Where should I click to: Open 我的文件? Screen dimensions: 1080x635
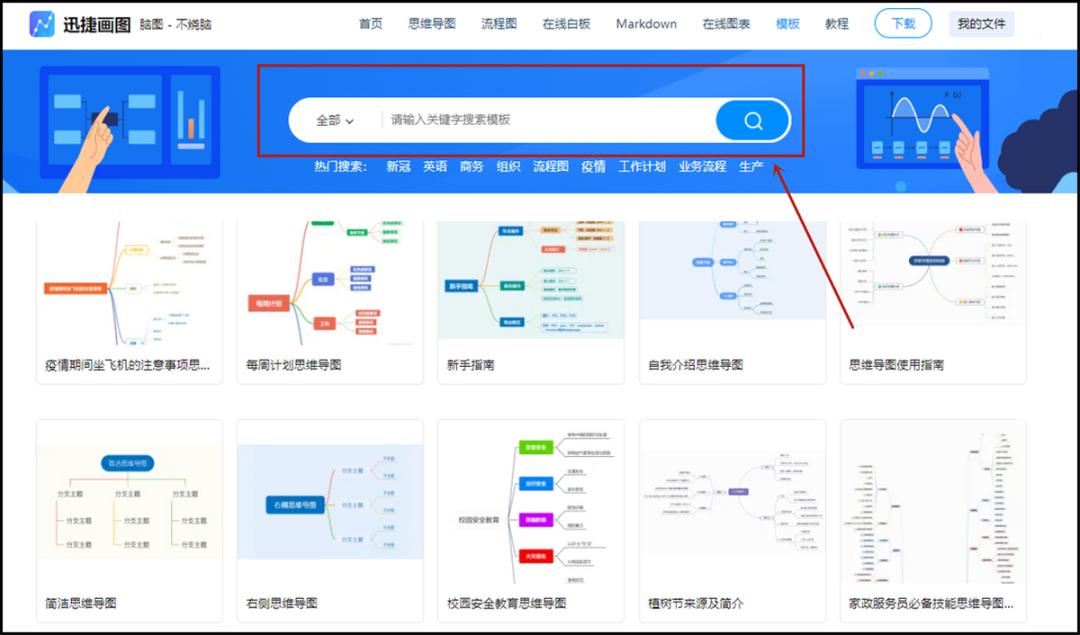pyautogui.click(x=983, y=23)
